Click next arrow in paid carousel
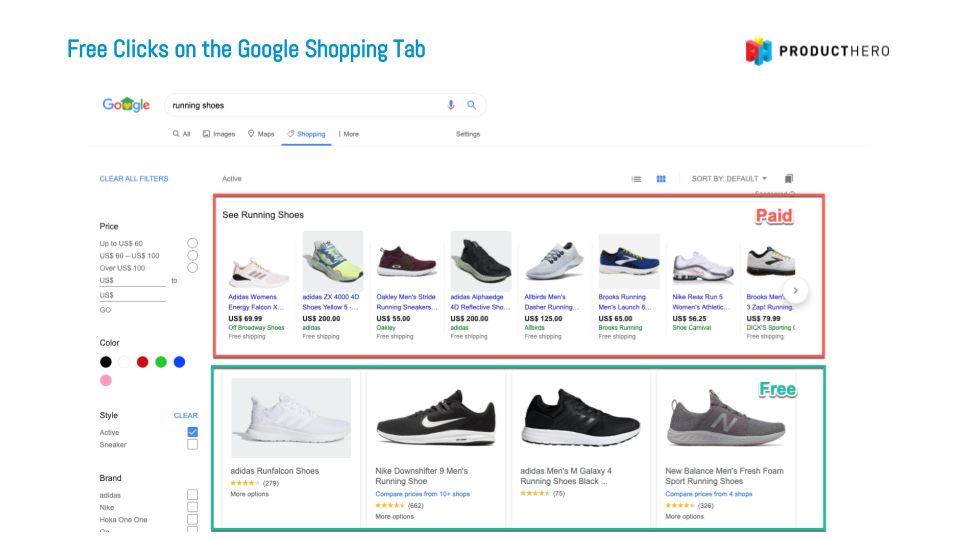Image resolution: width=960 pixels, height=540 pixels. (795, 291)
